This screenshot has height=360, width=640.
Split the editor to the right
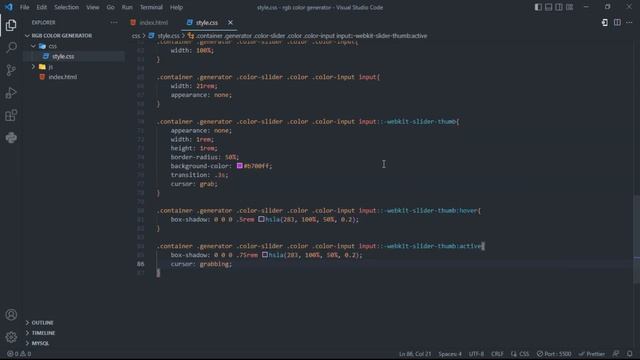(617, 22)
